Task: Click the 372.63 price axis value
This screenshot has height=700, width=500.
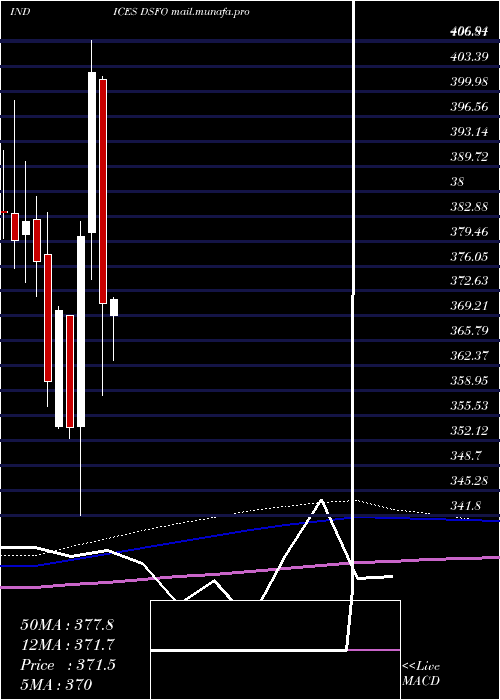Action: coord(470,281)
